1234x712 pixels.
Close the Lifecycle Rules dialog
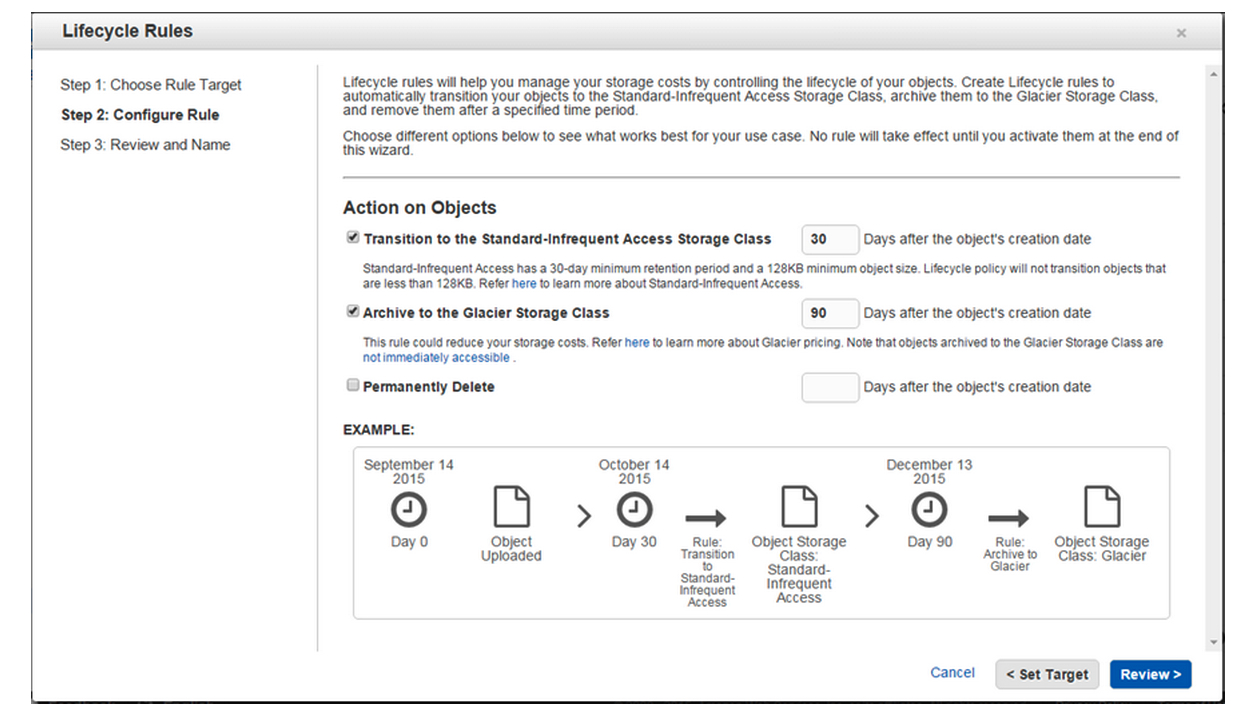pos(1181,33)
